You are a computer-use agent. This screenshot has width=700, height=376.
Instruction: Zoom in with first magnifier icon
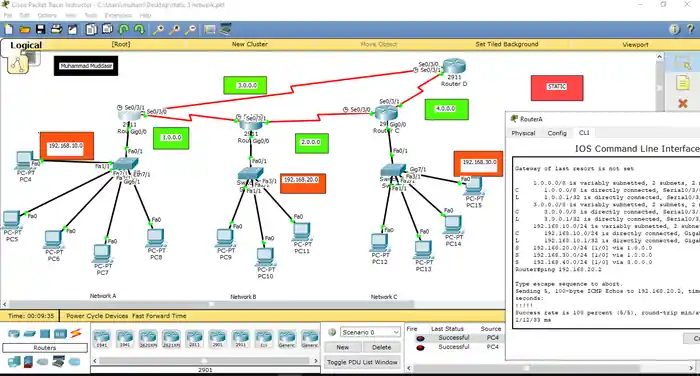[158, 29]
